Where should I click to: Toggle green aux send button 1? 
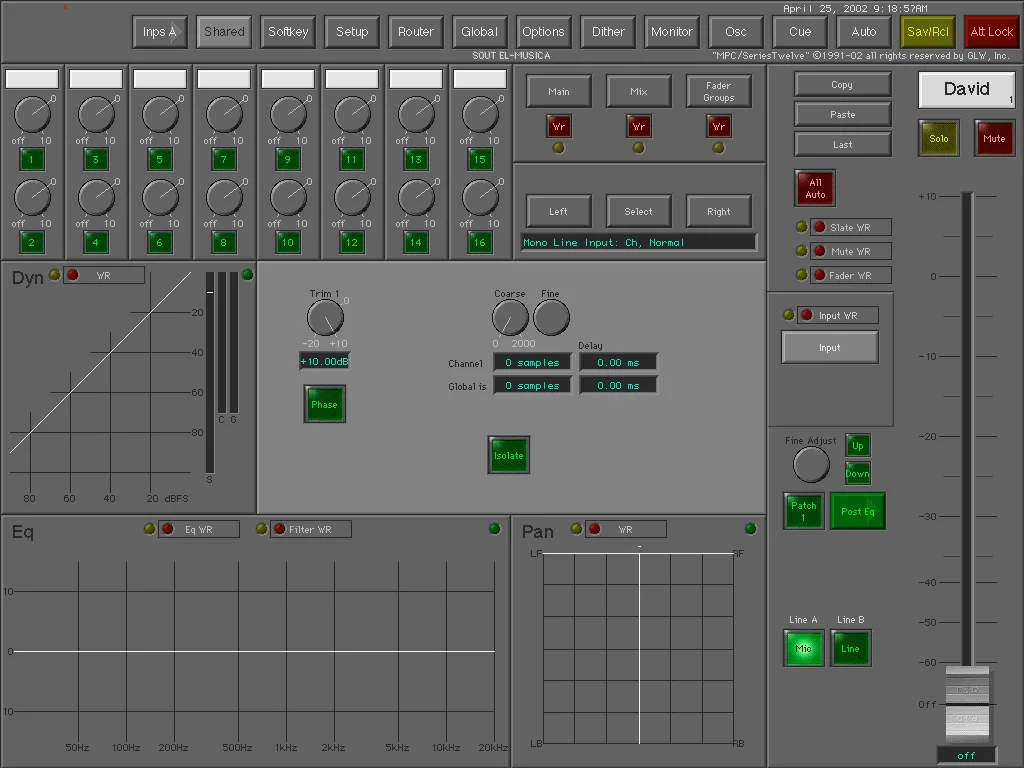click(31, 159)
